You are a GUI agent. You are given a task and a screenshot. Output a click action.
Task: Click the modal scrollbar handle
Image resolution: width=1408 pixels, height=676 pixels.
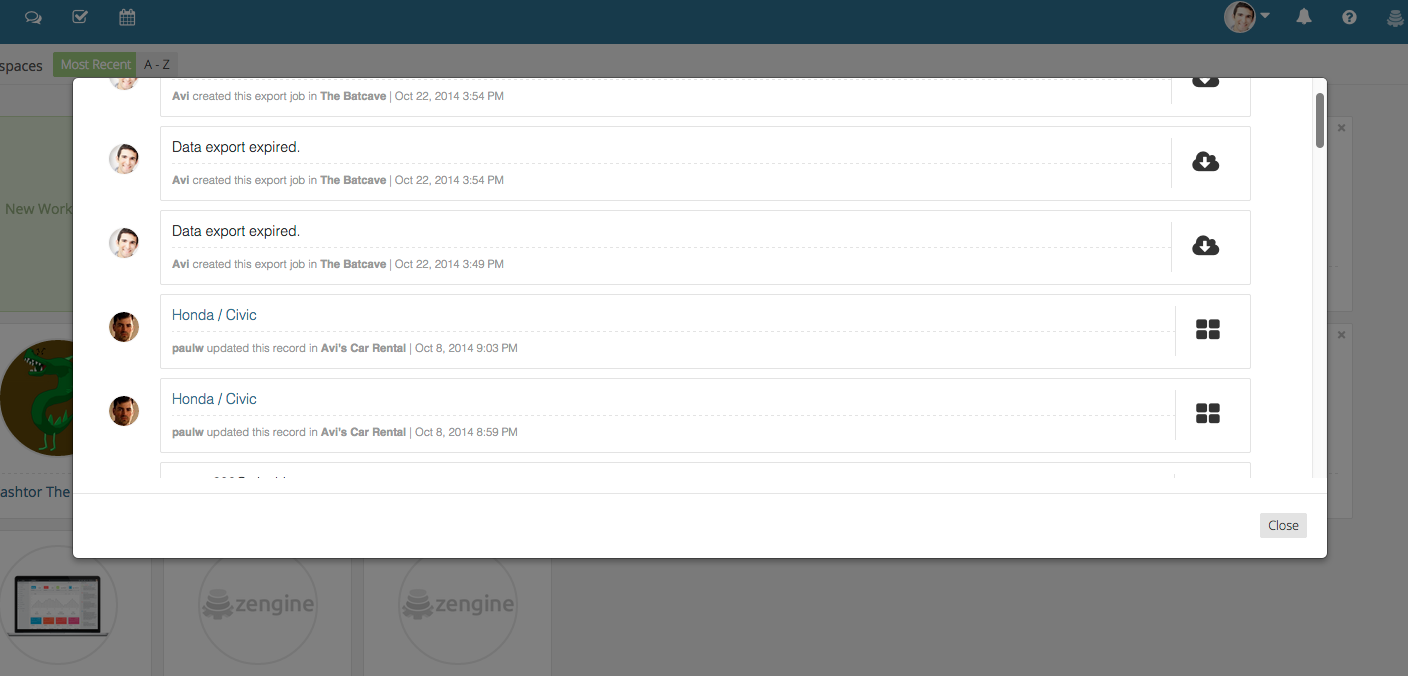1318,120
